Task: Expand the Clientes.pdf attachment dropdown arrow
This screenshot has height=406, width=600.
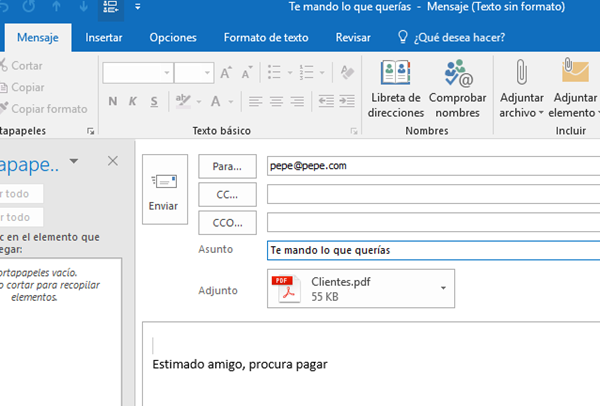Action: (x=443, y=289)
